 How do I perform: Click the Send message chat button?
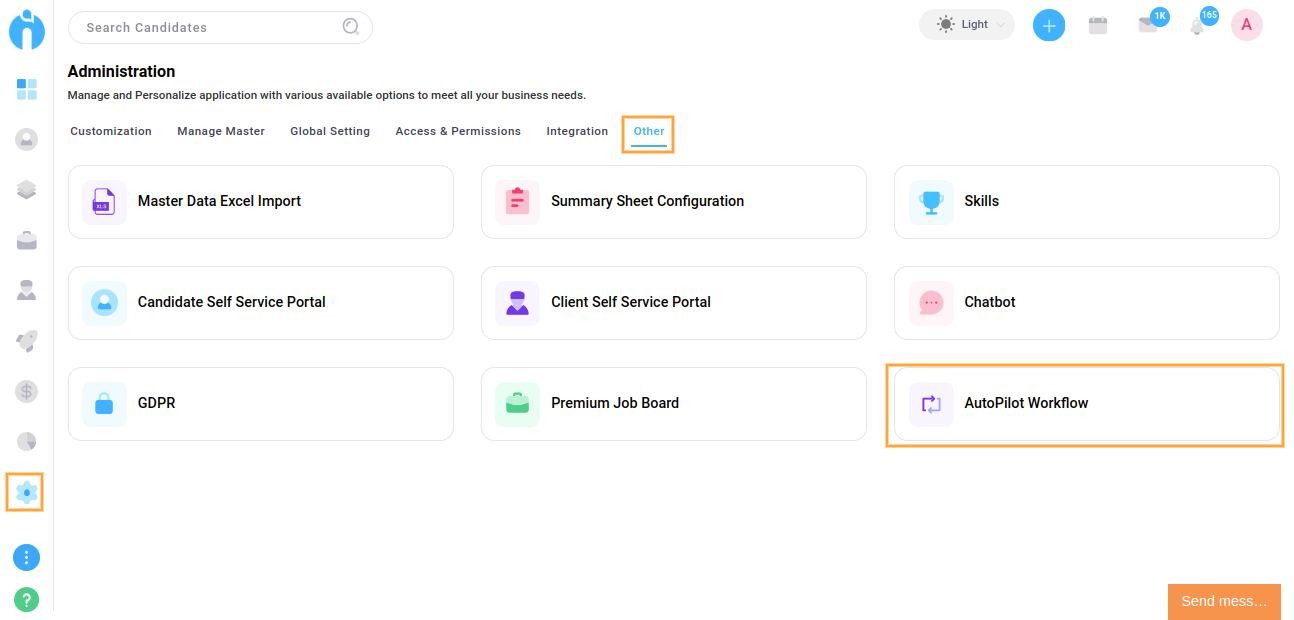[x=1223, y=601]
